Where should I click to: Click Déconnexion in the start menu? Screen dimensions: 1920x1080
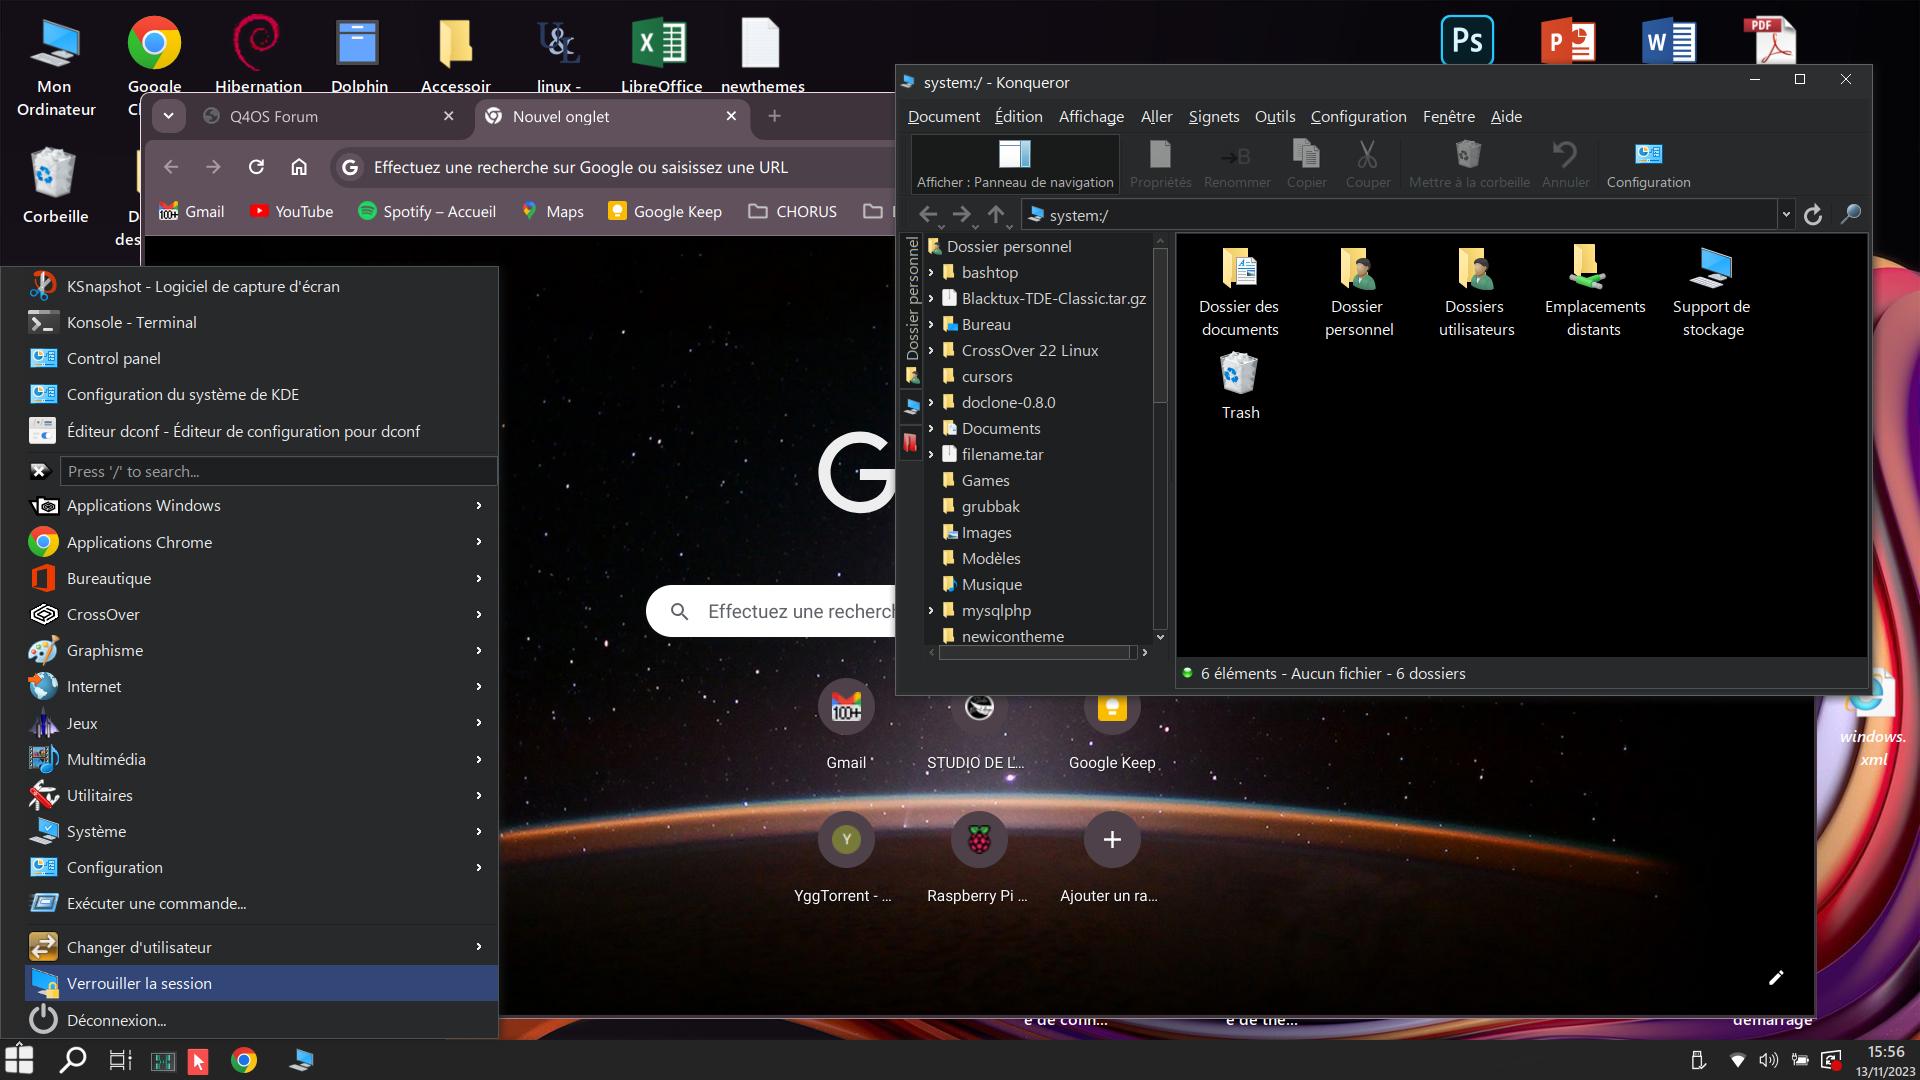pyautogui.click(x=261, y=1020)
